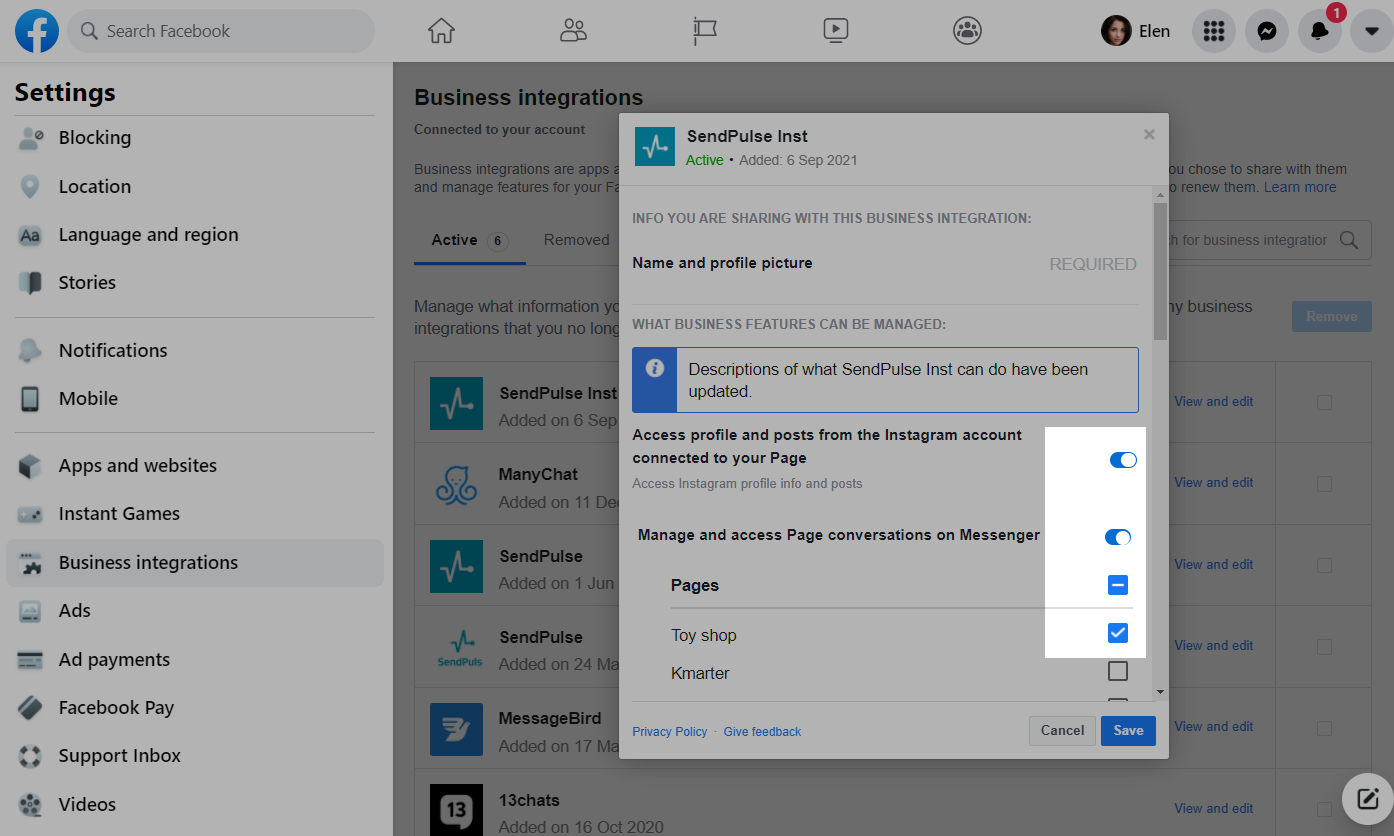Select Business integrations in sidebar
Viewport: 1394px width, 836px height.
[195, 563]
